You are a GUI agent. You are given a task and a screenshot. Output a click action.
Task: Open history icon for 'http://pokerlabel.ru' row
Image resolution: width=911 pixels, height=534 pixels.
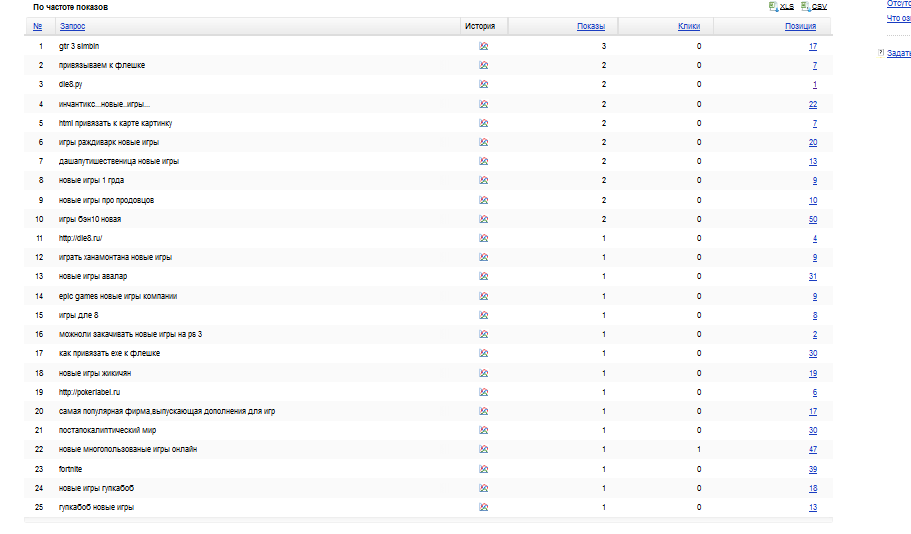484,392
